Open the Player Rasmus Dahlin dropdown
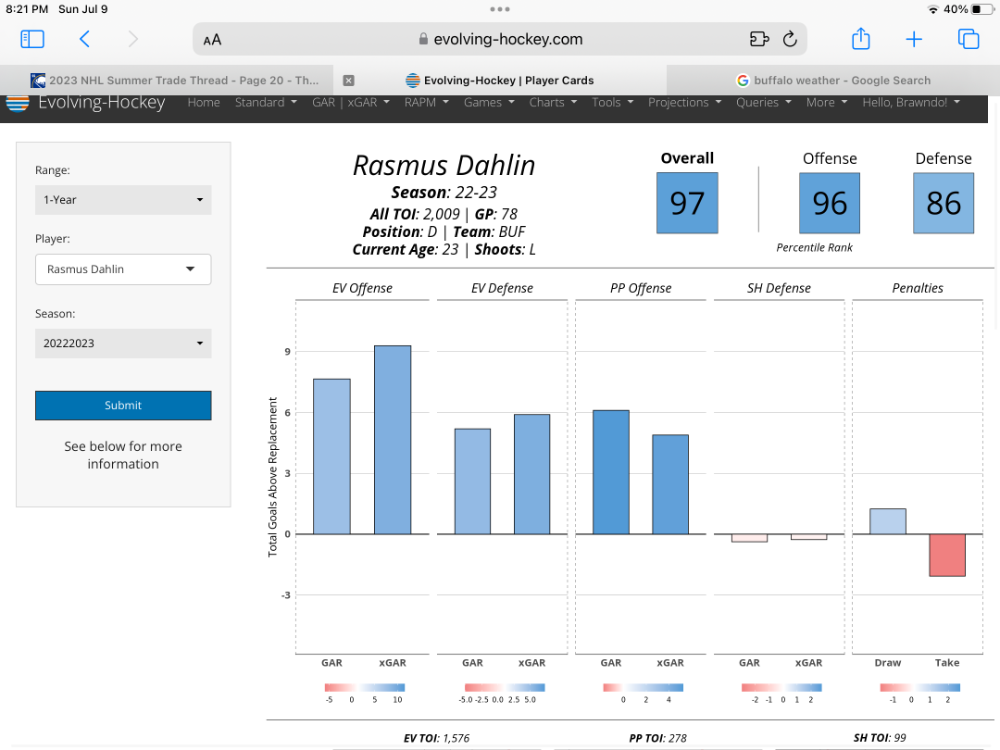The width and height of the screenshot is (1000, 750). coord(123,270)
